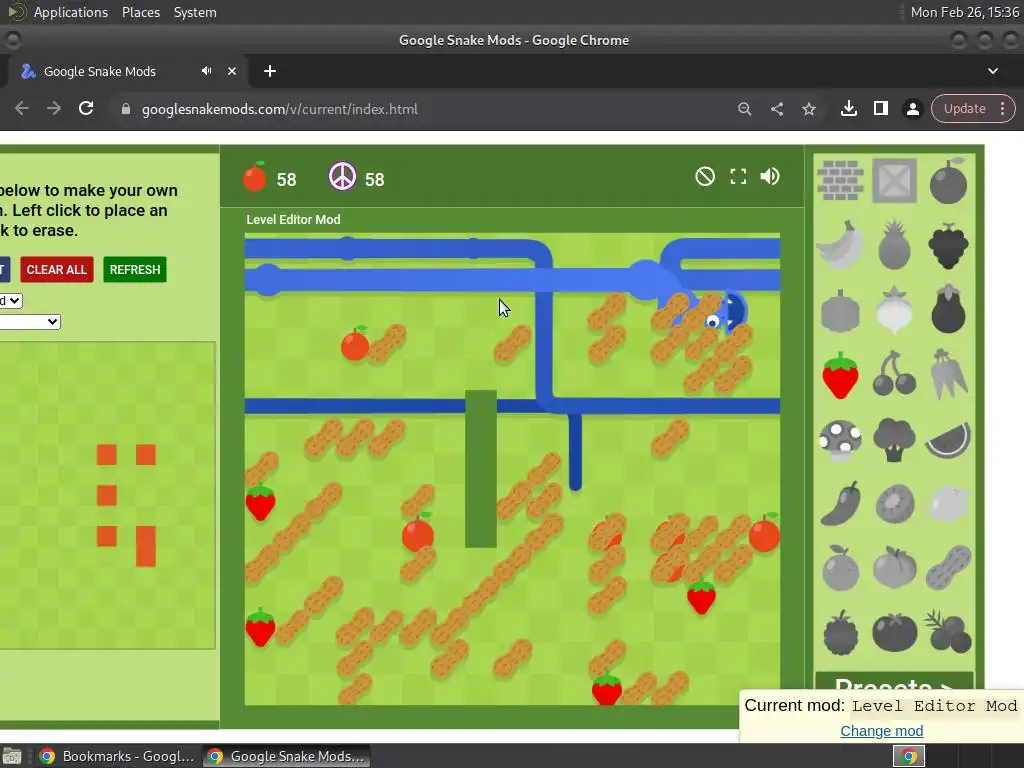The image size is (1024, 768).
Task: Pick the blackberry item
Action: (x=840, y=632)
